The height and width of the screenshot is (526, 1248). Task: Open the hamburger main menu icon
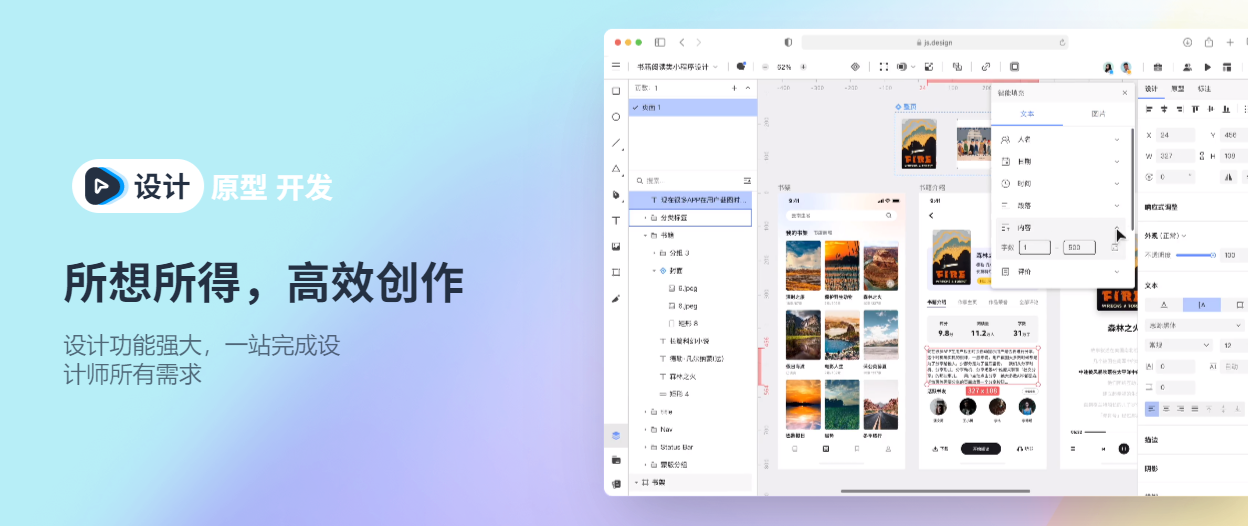click(x=616, y=66)
